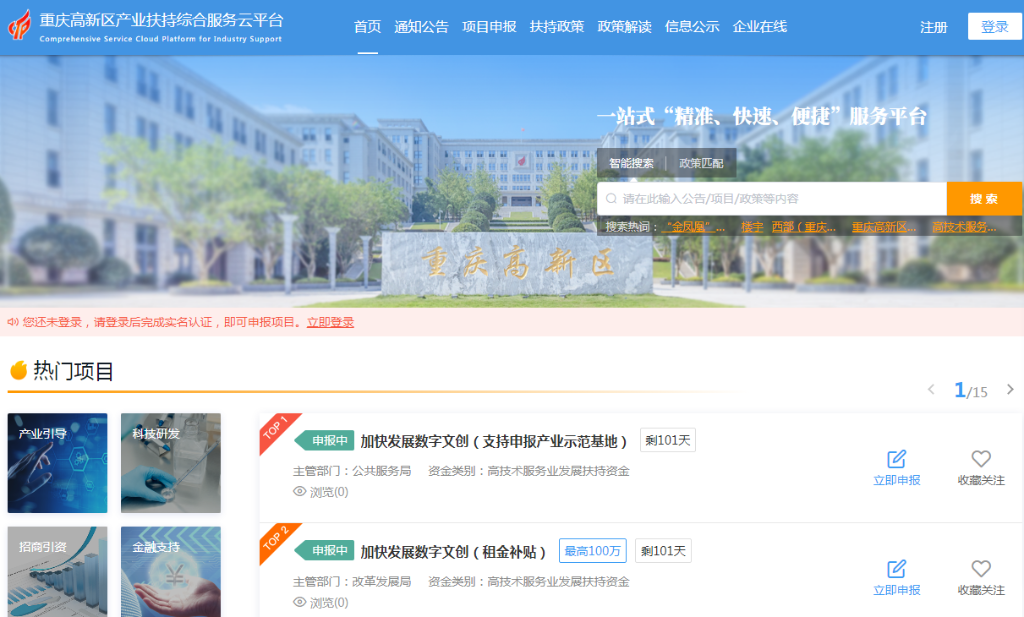Follow the 立即登录 link in the notice bar

pos(329,321)
